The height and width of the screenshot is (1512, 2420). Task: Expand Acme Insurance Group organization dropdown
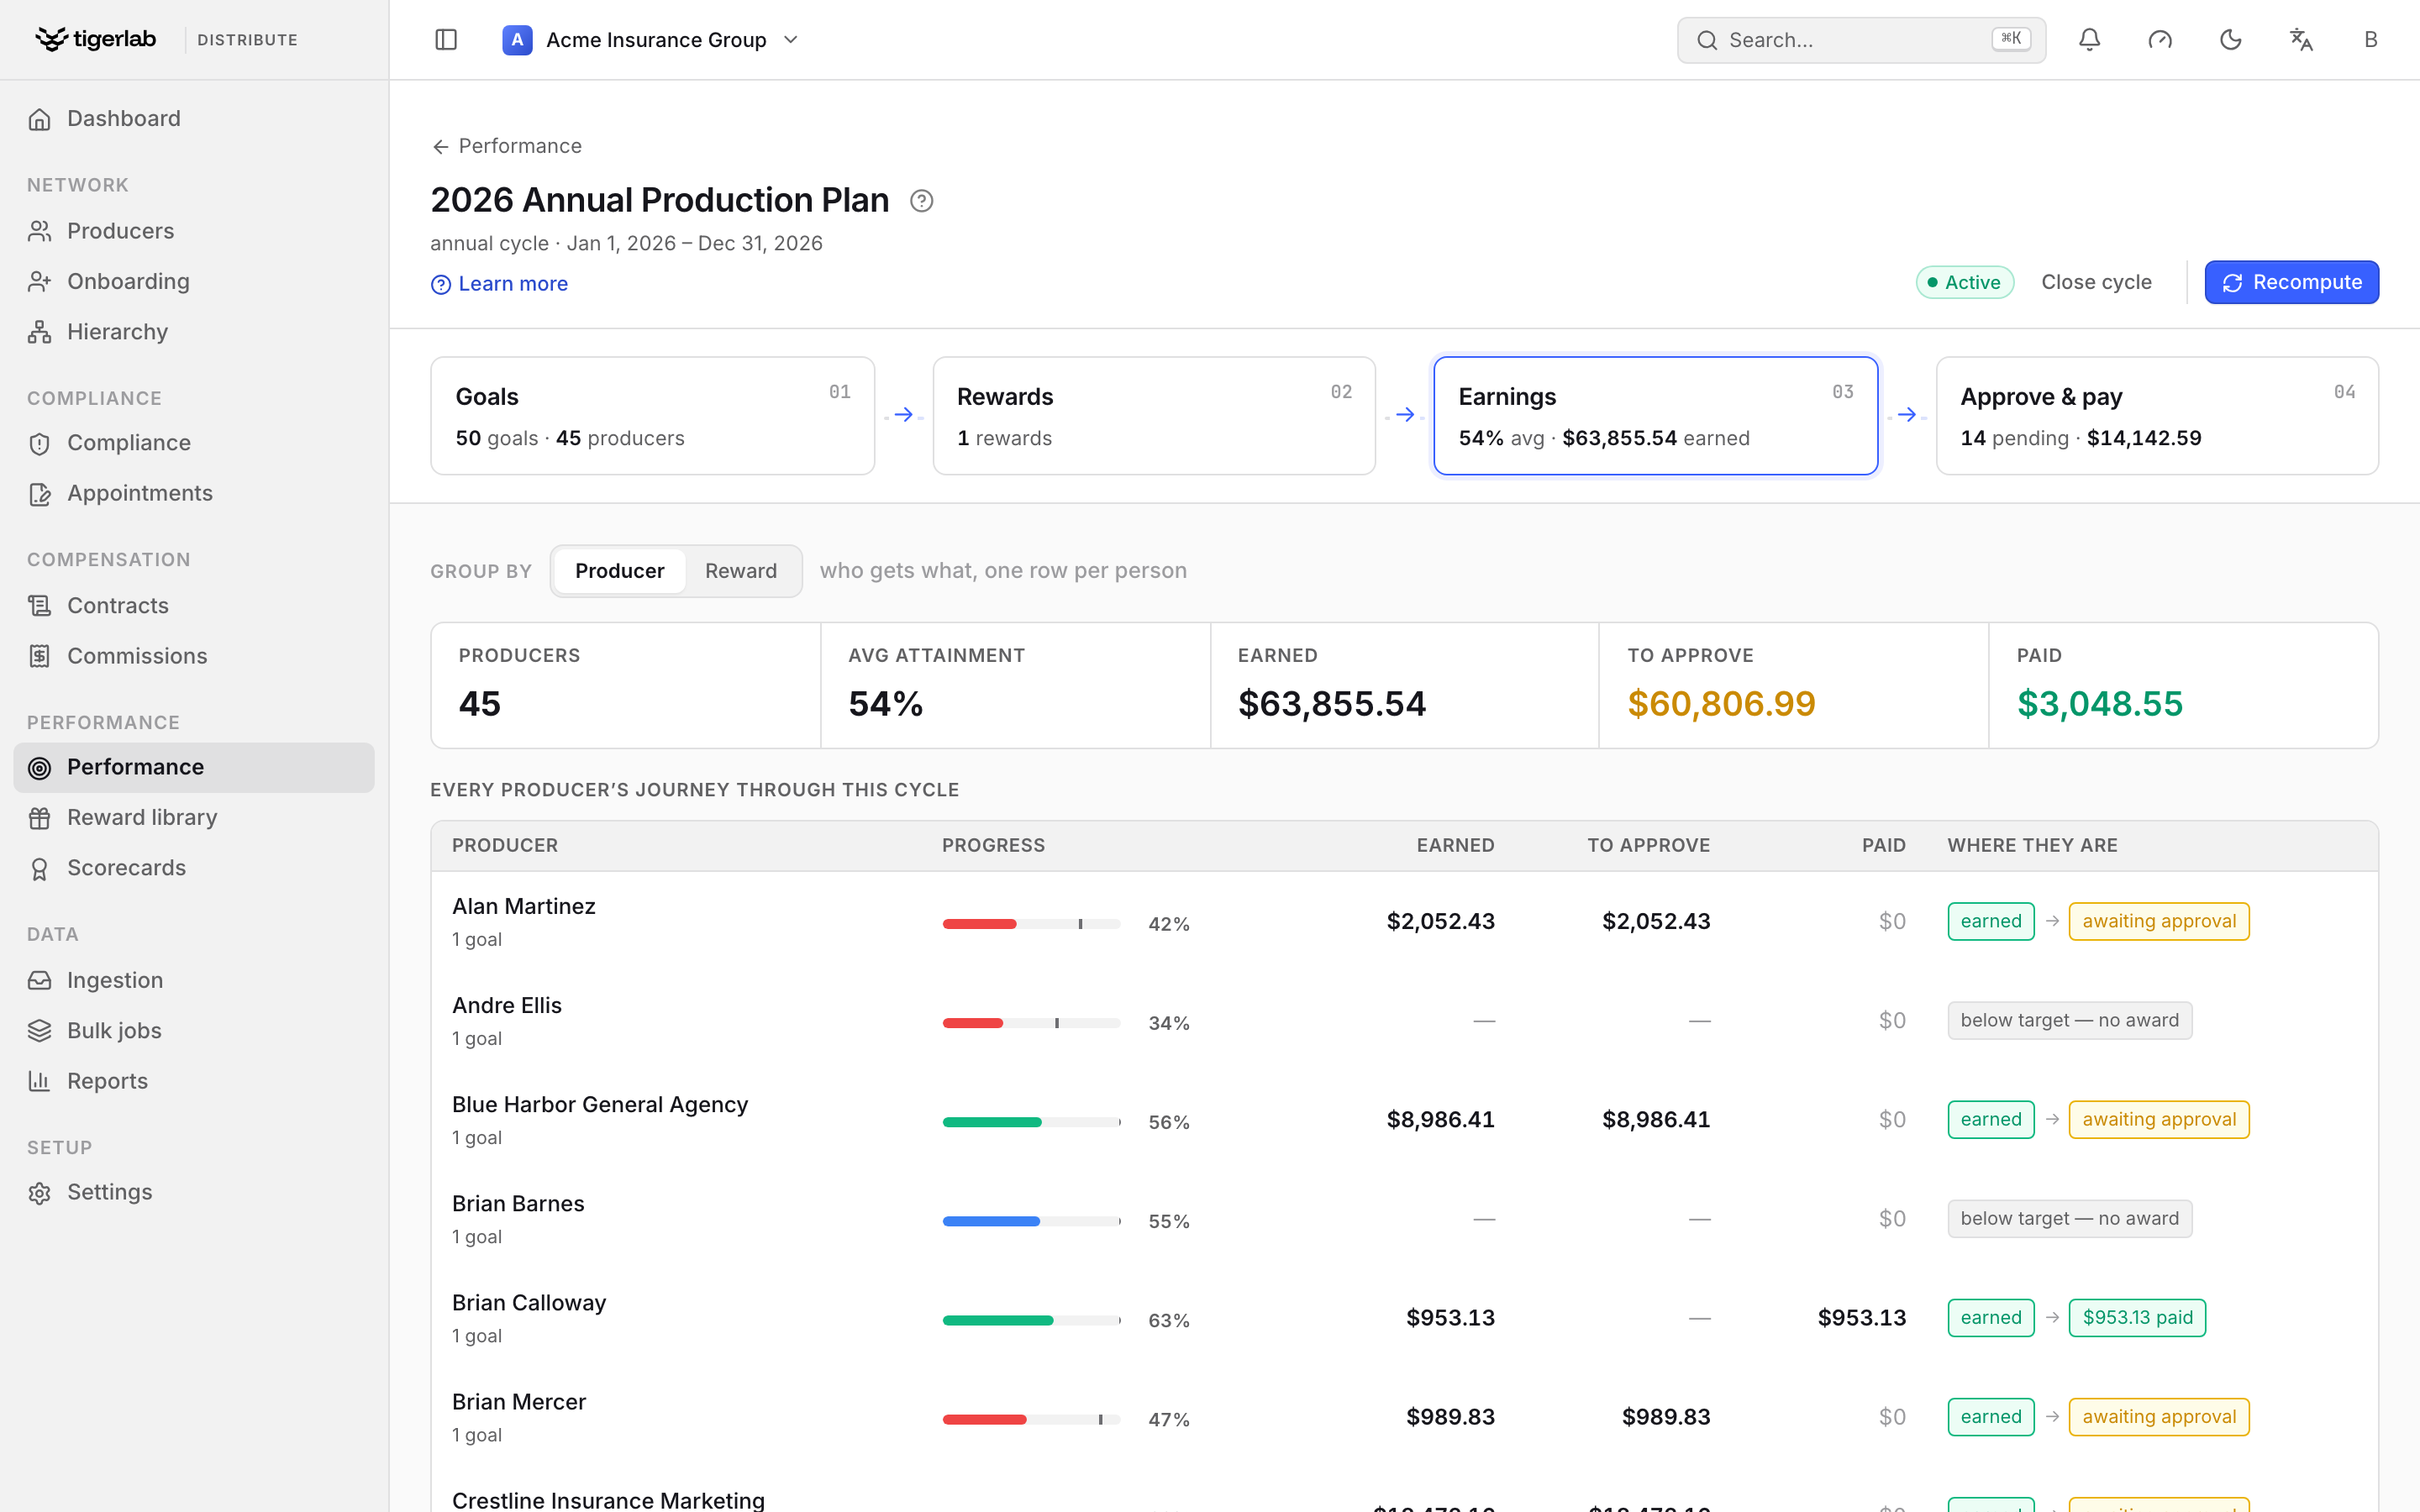coord(651,40)
